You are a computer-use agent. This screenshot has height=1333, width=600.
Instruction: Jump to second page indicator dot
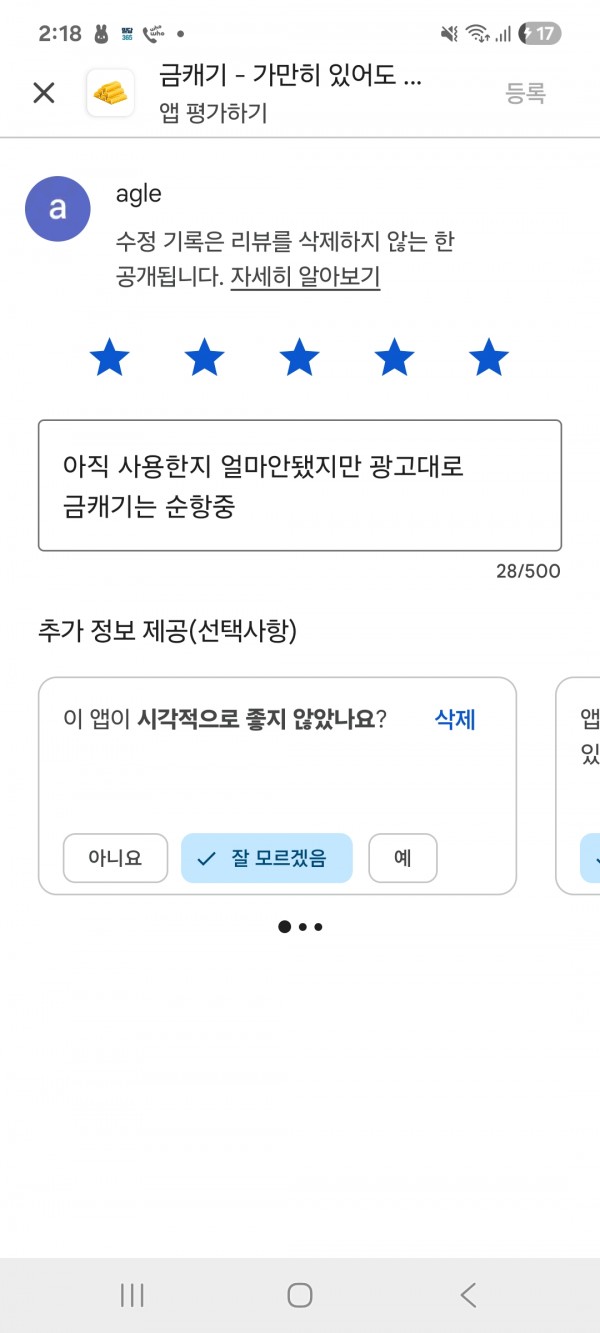(x=302, y=927)
